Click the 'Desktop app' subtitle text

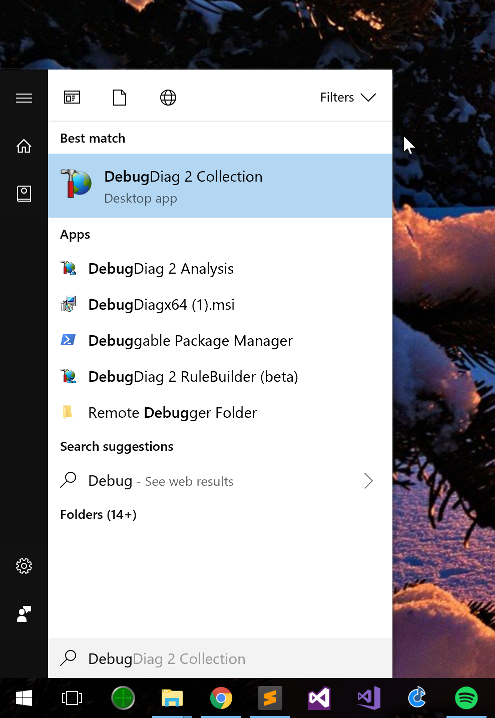coord(141,199)
